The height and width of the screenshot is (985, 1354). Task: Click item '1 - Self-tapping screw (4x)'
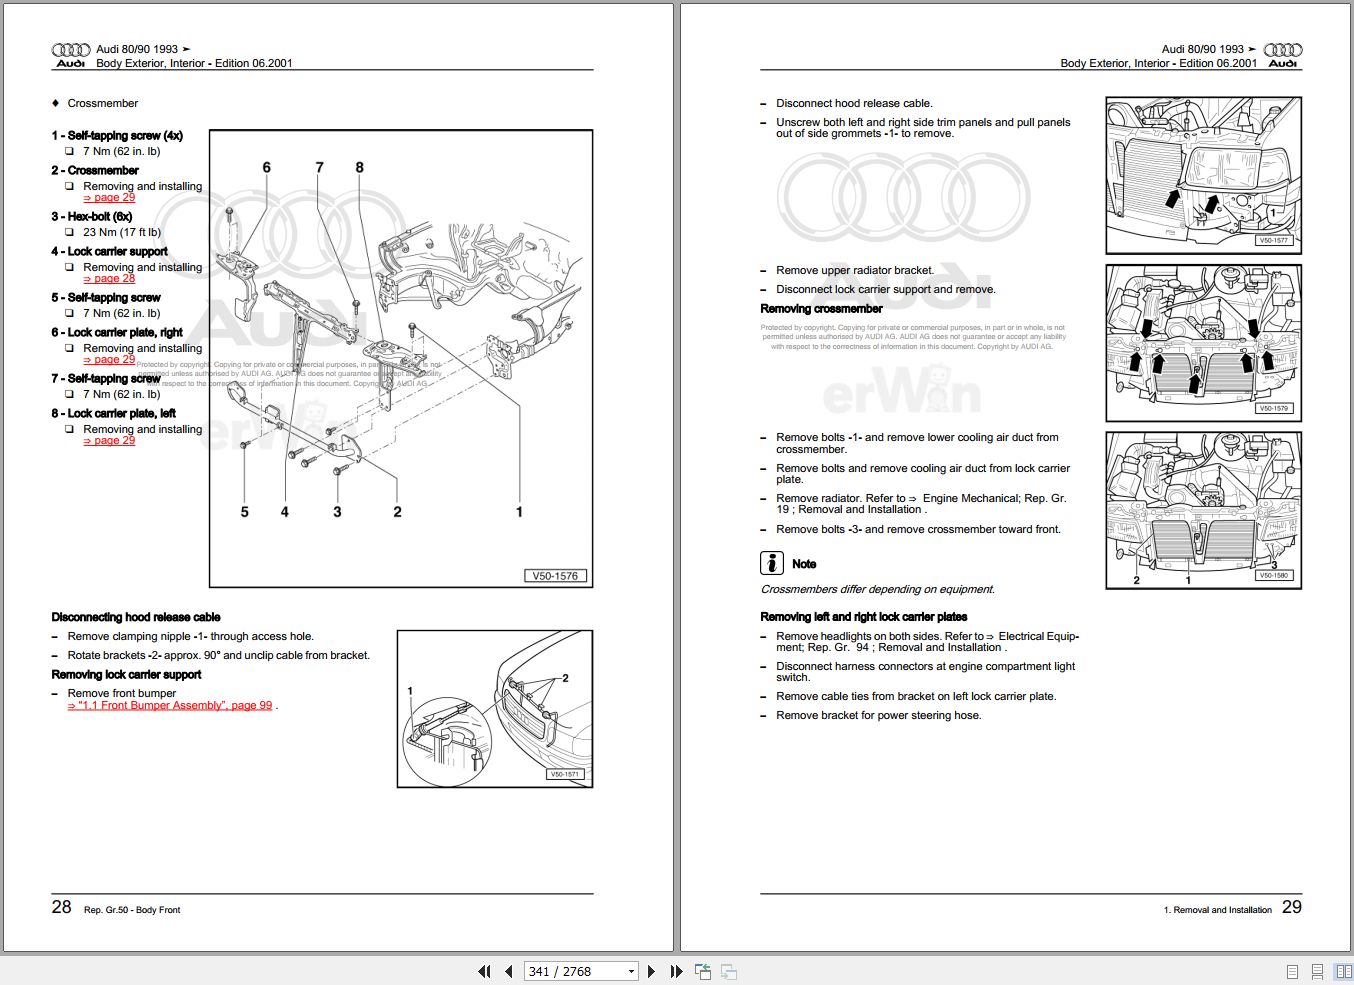click(117, 136)
